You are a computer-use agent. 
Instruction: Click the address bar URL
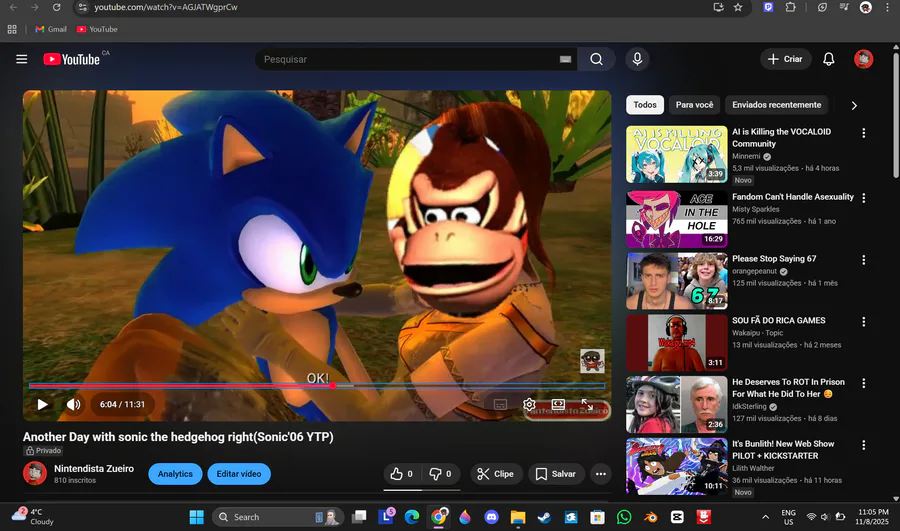point(166,7)
